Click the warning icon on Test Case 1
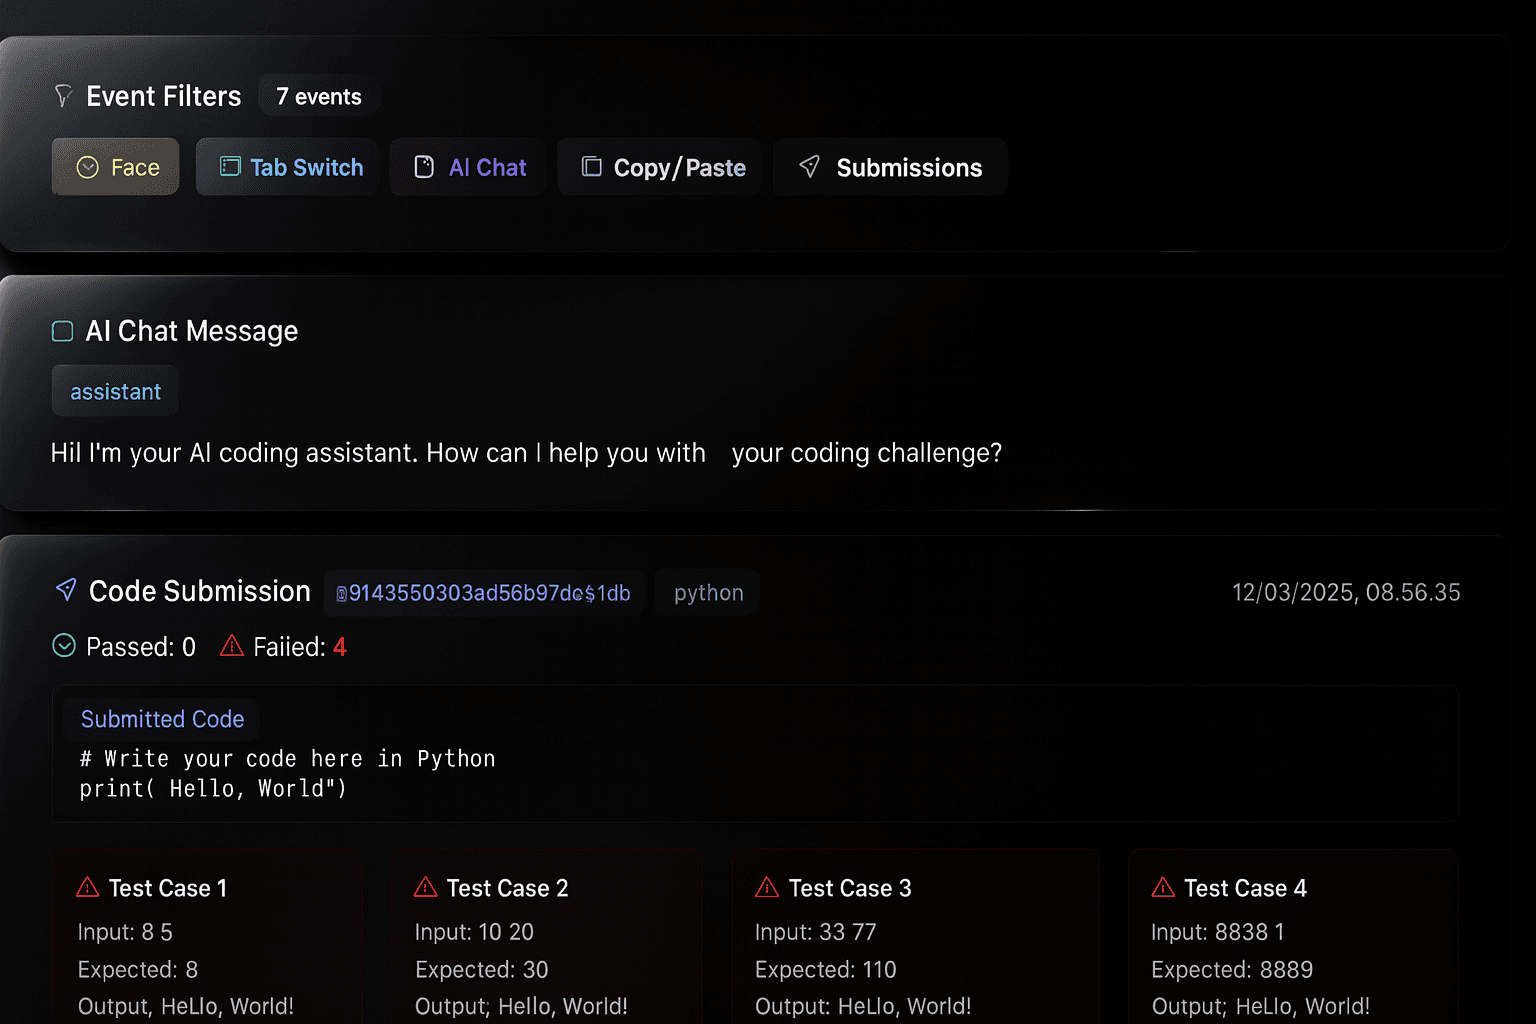 click(x=88, y=887)
